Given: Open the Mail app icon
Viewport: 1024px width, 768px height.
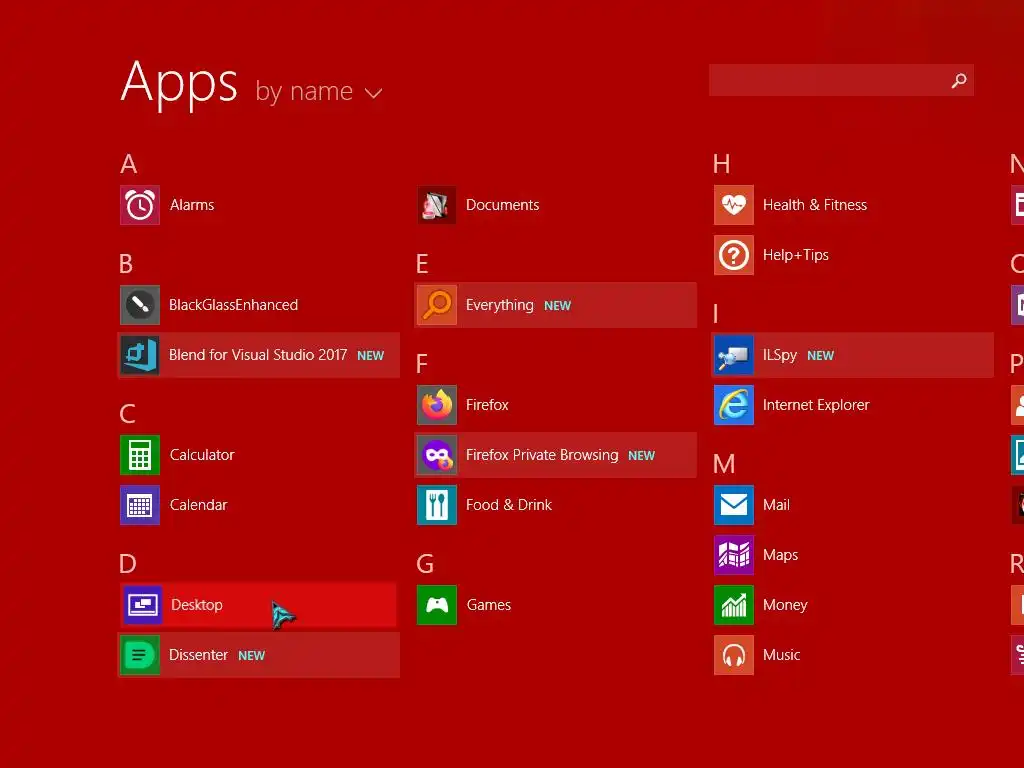Looking at the screenshot, I should click(x=734, y=505).
